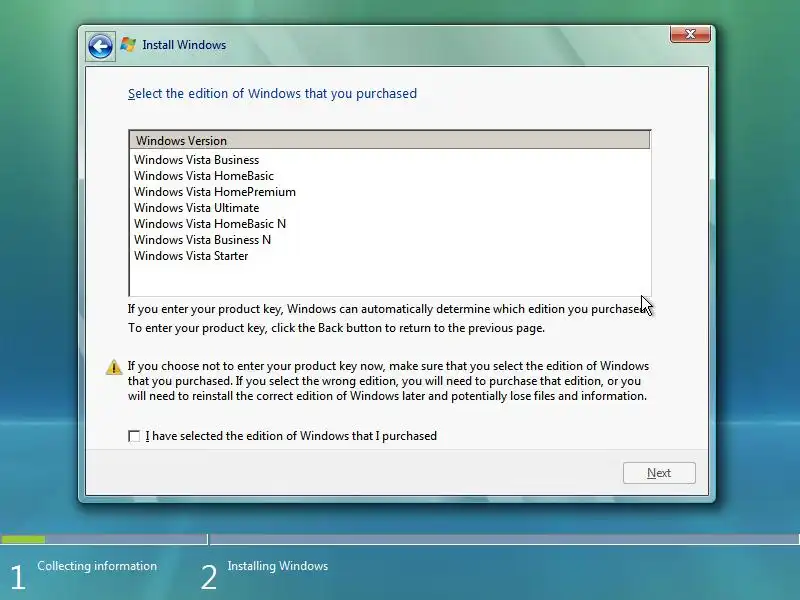
Task: Click the "Install Windows" title text
Action: [x=184, y=45]
